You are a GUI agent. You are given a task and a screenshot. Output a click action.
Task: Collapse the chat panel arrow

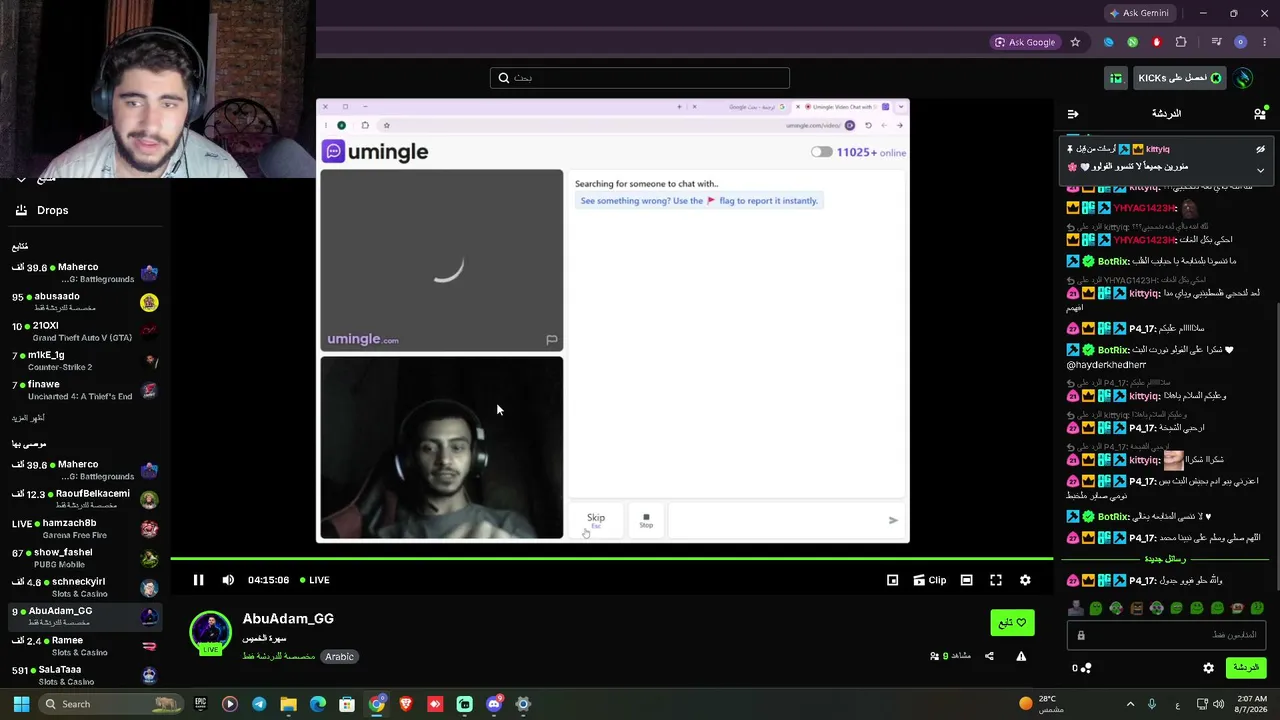coord(1072,114)
